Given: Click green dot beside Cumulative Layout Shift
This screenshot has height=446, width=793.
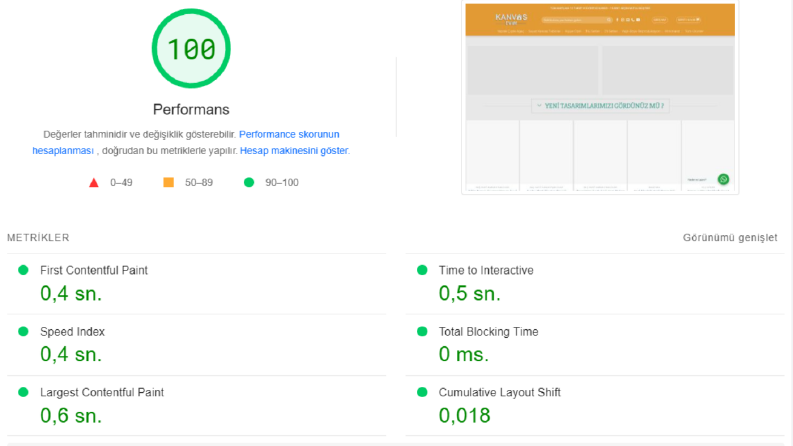Looking at the screenshot, I should (x=422, y=392).
